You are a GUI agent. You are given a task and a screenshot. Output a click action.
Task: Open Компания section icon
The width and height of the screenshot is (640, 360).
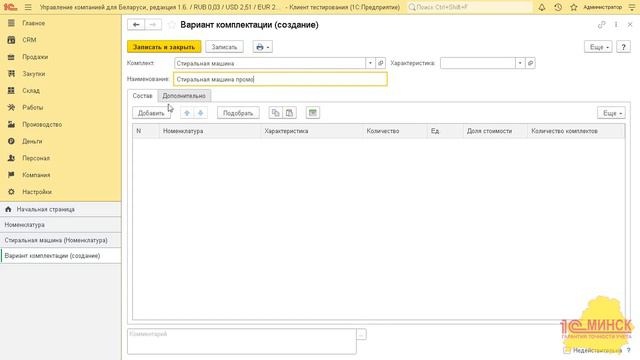click(11, 175)
